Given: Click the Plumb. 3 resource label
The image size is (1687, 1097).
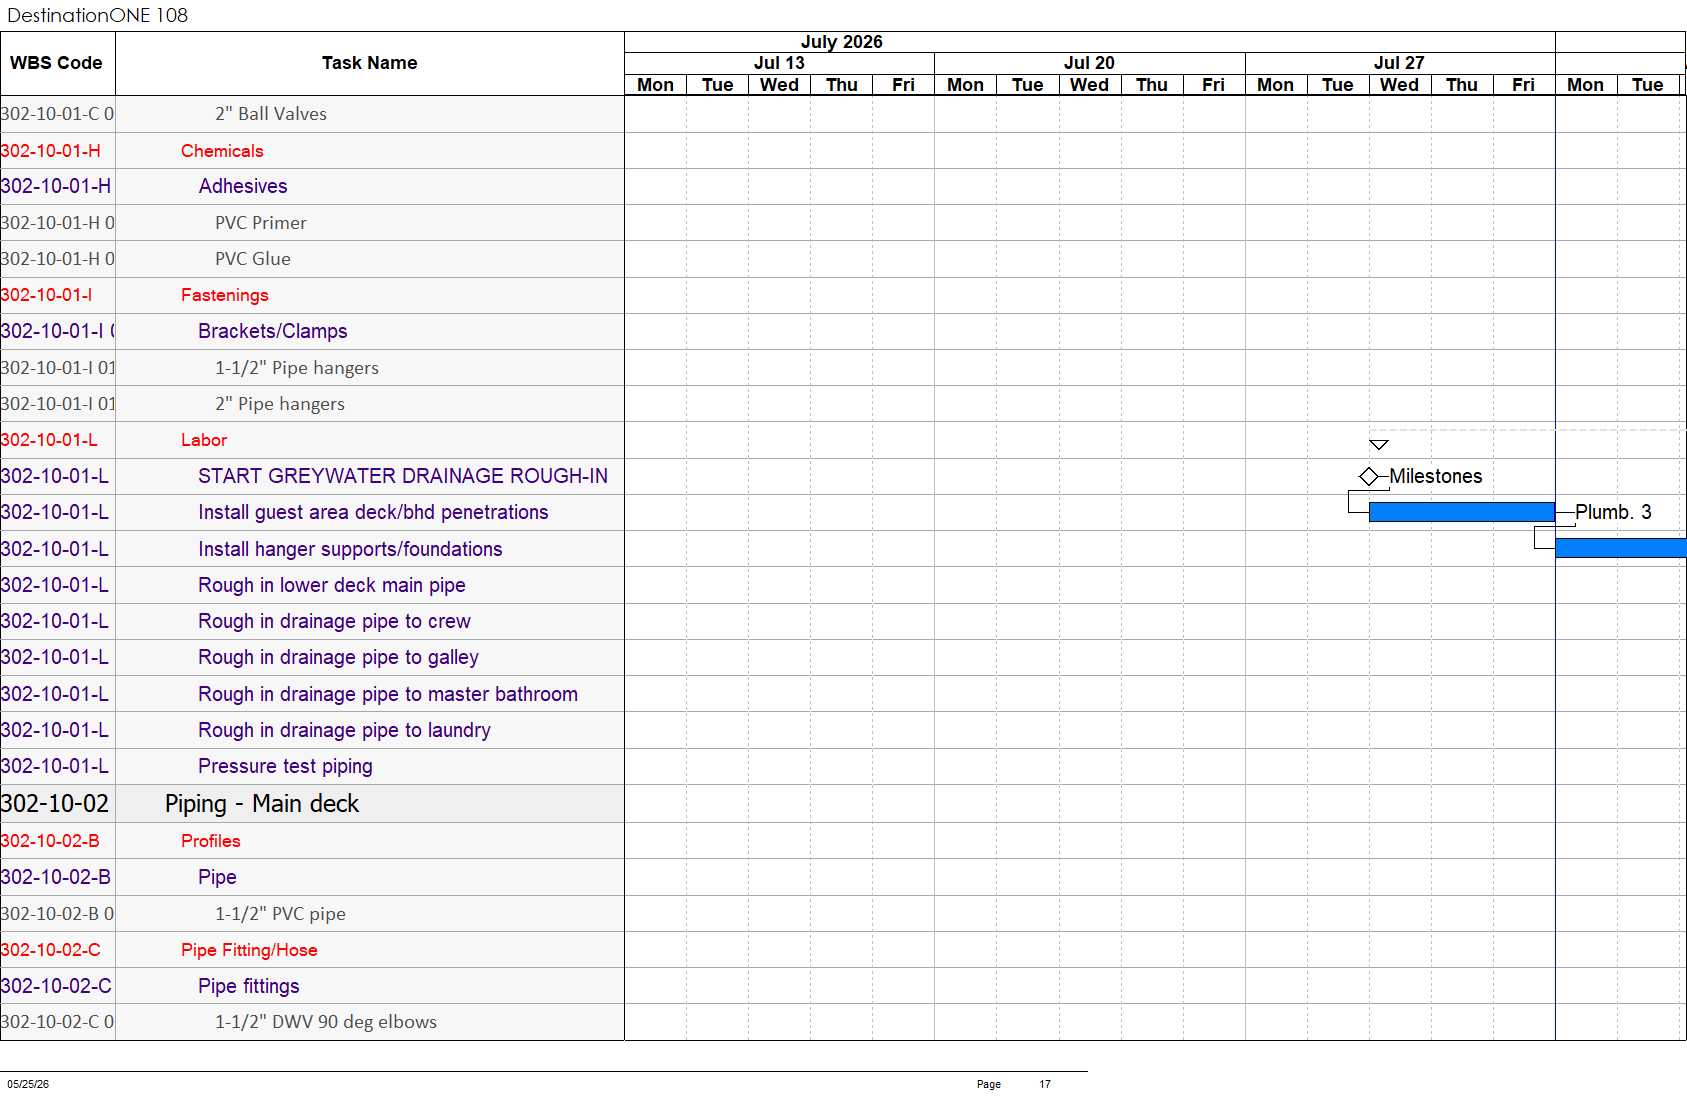Looking at the screenshot, I should 1613,512.
